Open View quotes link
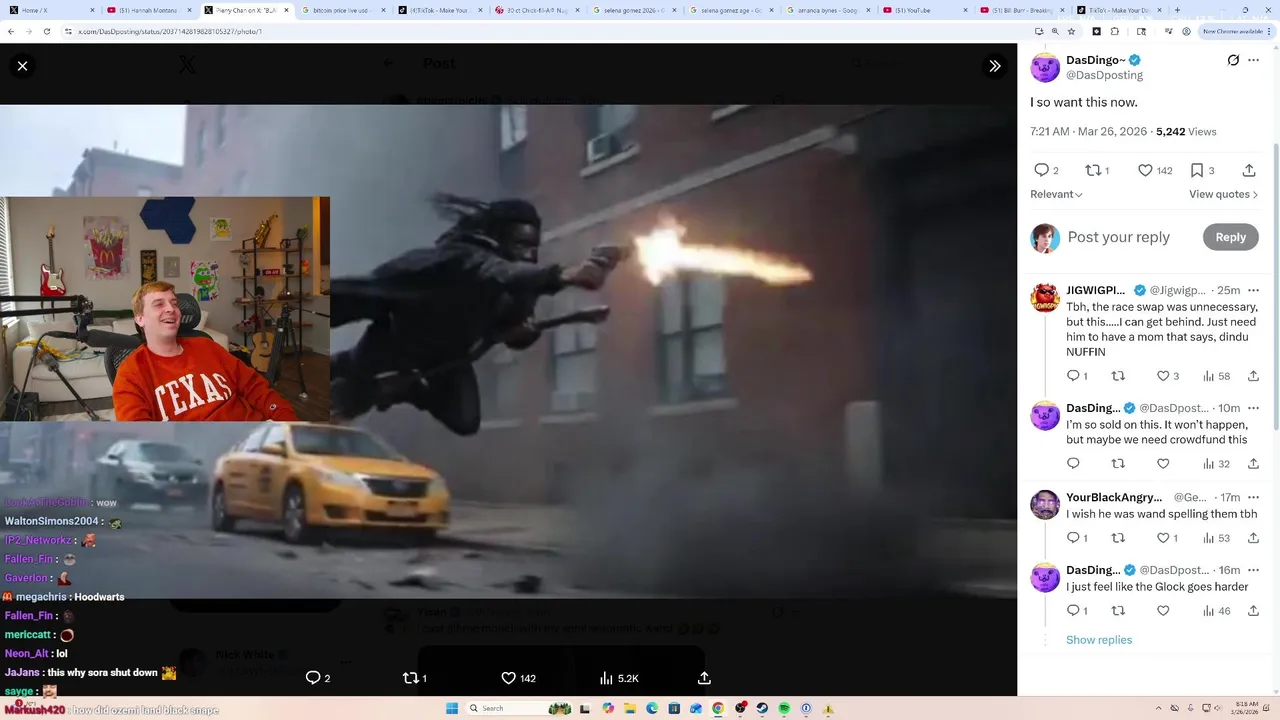 coord(1223,194)
